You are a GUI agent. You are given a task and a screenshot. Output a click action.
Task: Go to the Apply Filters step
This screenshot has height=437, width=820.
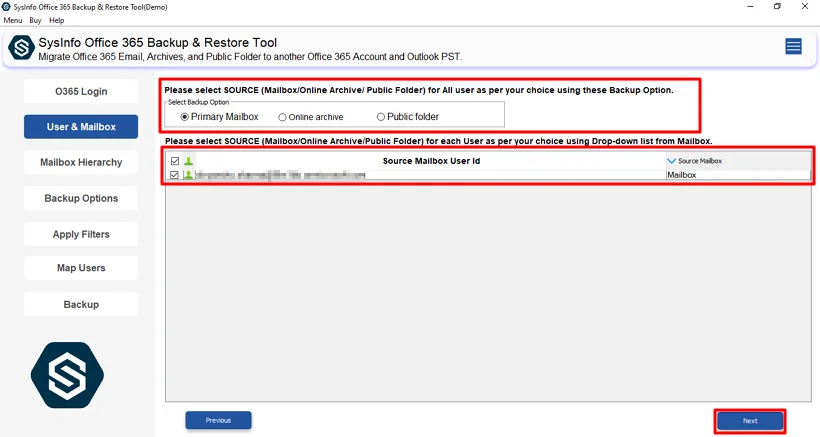coord(81,234)
